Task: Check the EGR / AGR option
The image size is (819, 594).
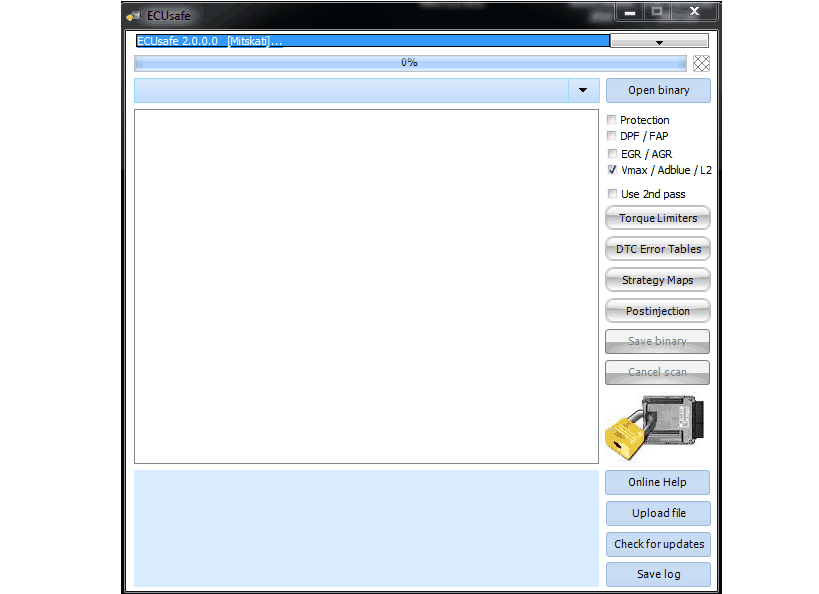Action: [612, 154]
